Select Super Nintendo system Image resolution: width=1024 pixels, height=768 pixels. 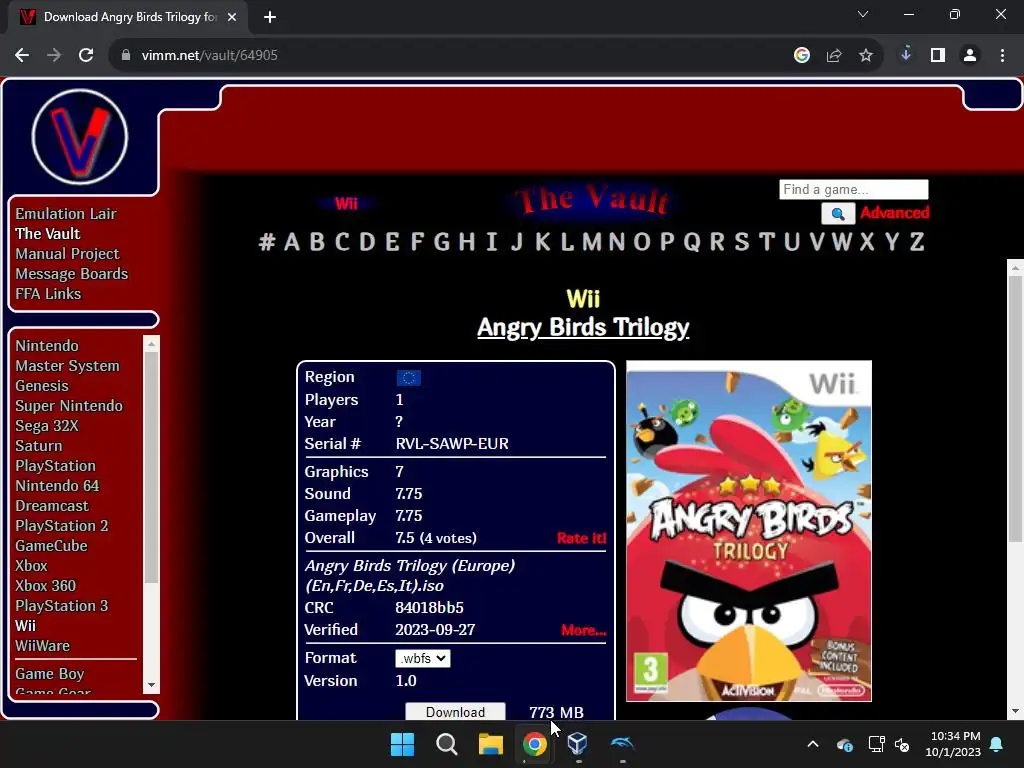(69, 406)
